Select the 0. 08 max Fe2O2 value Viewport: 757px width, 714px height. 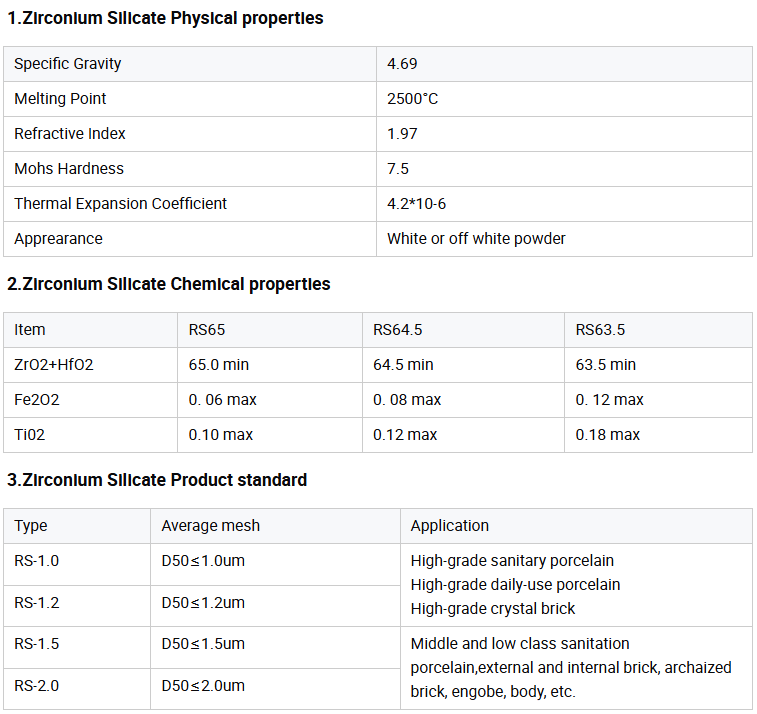(x=407, y=400)
